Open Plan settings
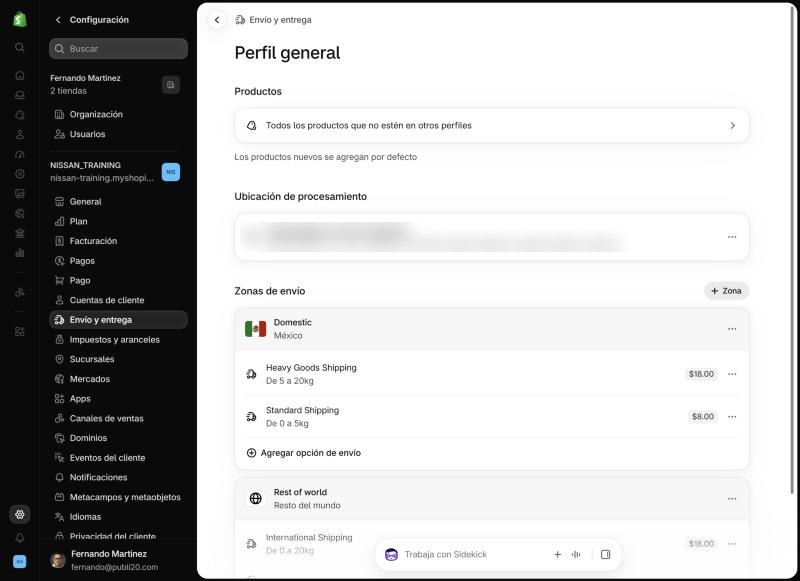The image size is (800, 581). pos(118,221)
